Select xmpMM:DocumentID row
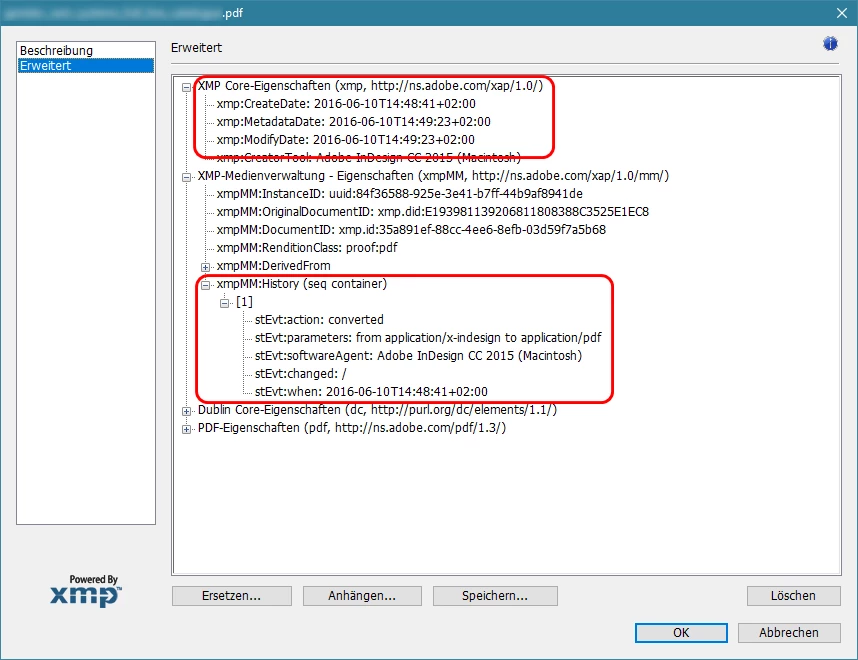The image size is (858, 660). click(411, 230)
